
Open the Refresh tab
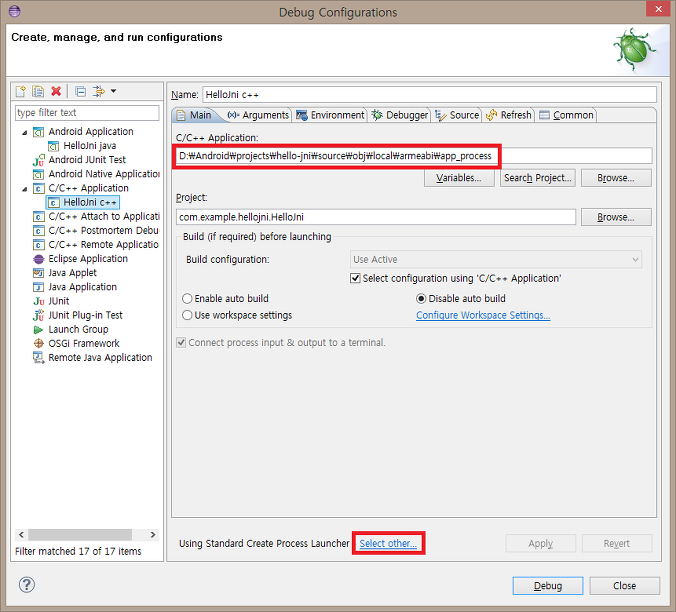click(x=509, y=115)
